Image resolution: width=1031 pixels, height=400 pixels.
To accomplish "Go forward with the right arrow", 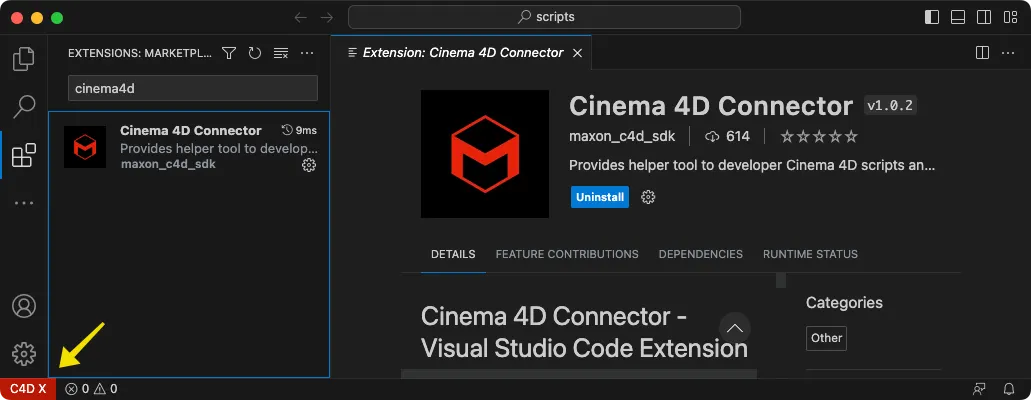I will click(327, 17).
